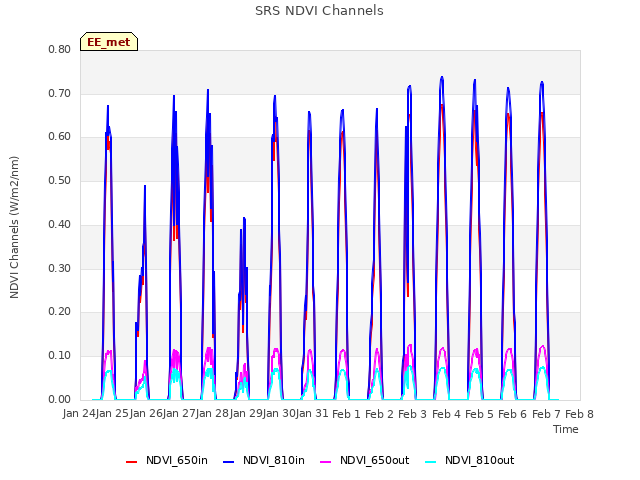Click the y-axis tick 0.20

tap(60, 311)
